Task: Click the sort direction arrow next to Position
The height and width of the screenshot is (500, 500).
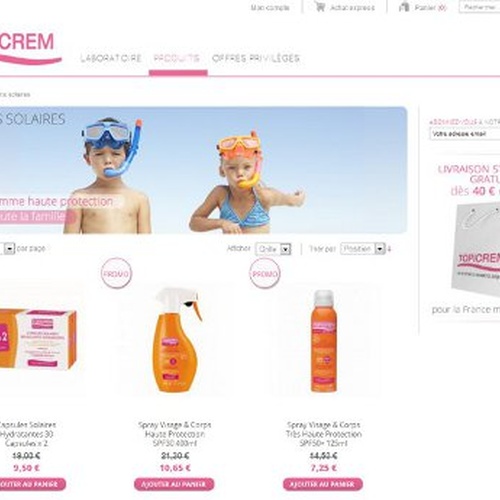Action: (x=389, y=249)
